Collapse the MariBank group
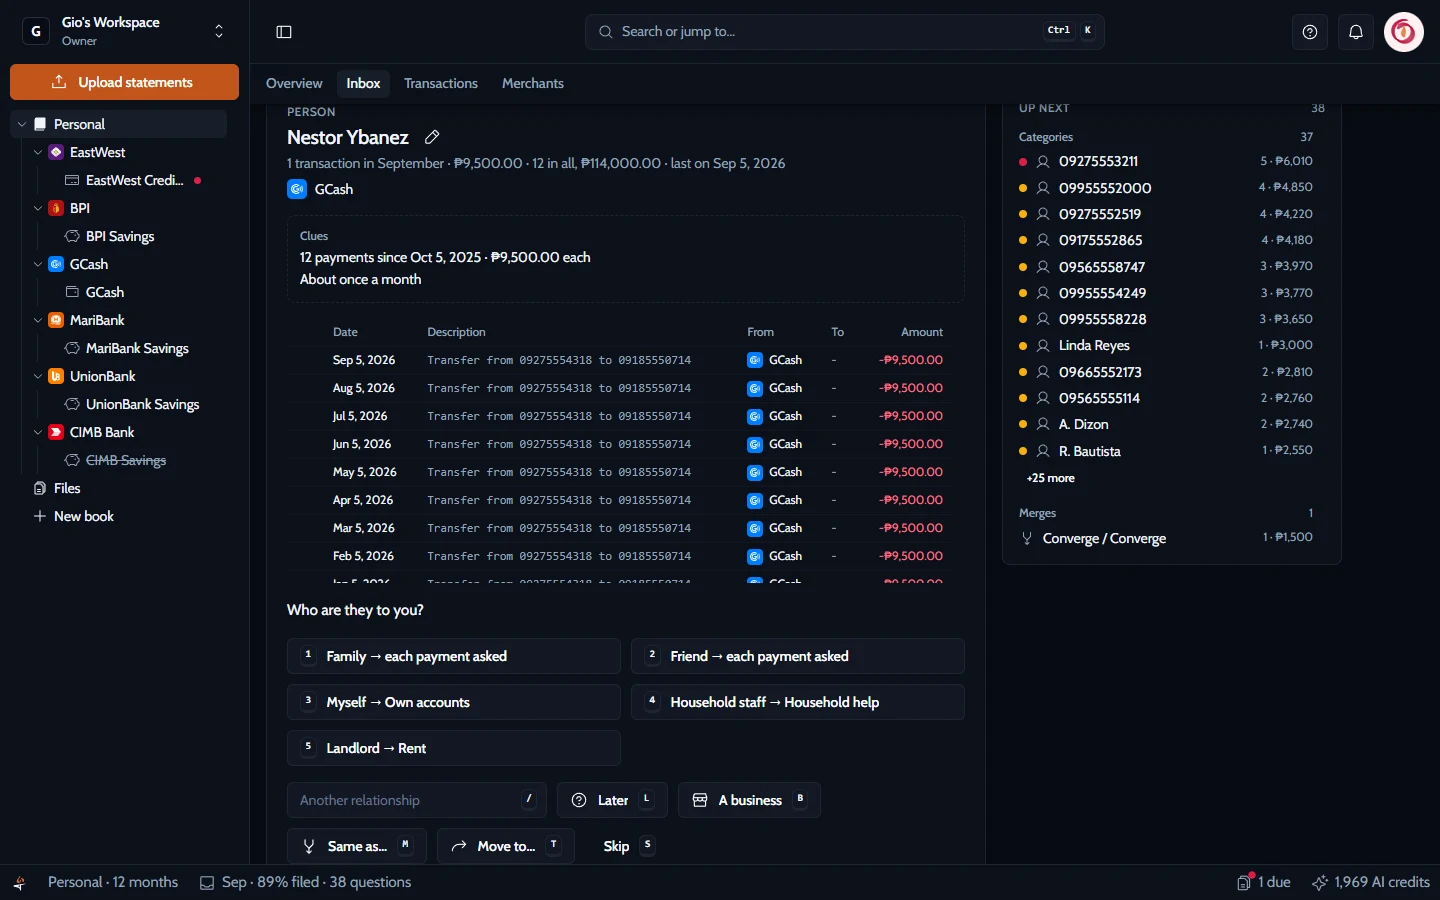 38,320
